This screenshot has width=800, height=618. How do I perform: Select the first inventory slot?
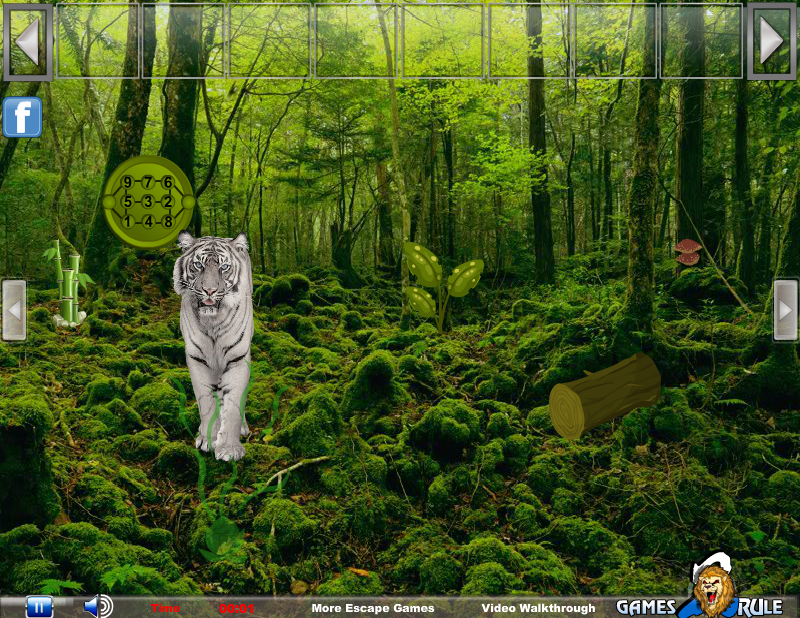click(x=97, y=40)
